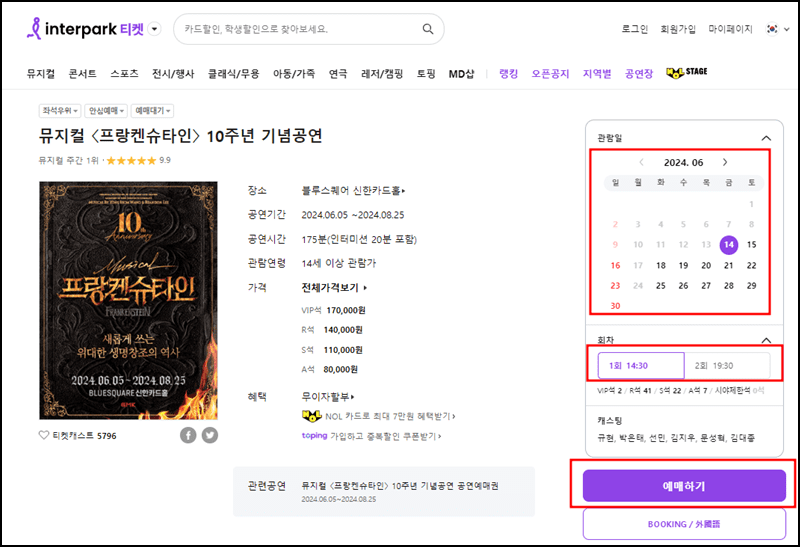The height and width of the screenshot is (547, 800).
Task: Collapse the 관람일 section chevron
Action: click(x=766, y=138)
